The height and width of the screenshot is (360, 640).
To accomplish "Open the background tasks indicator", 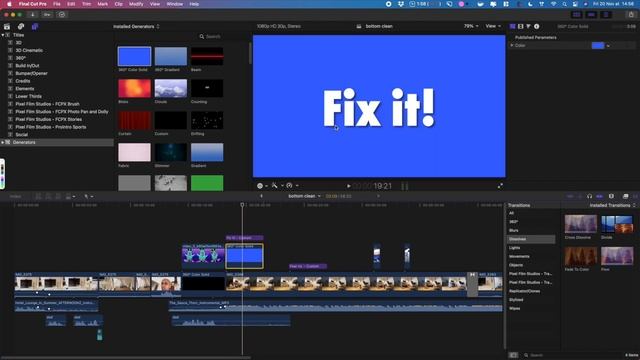I will (x=62, y=15).
